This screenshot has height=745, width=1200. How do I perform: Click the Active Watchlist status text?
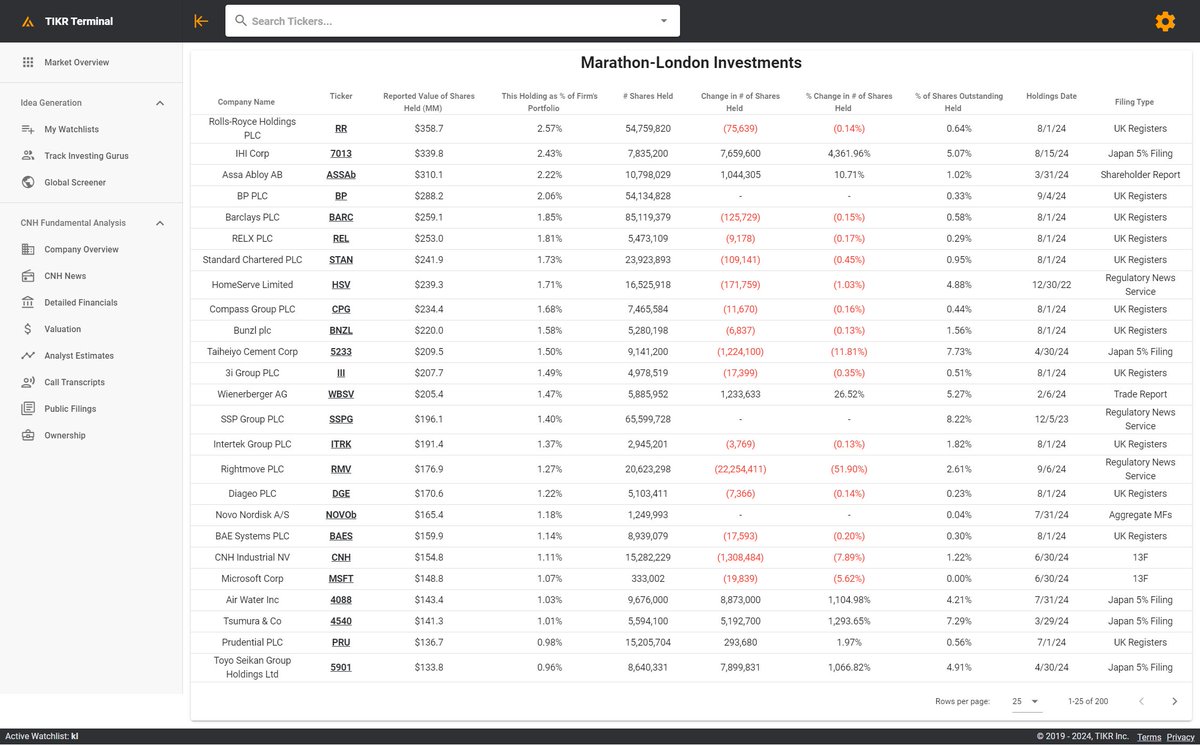coord(41,736)
